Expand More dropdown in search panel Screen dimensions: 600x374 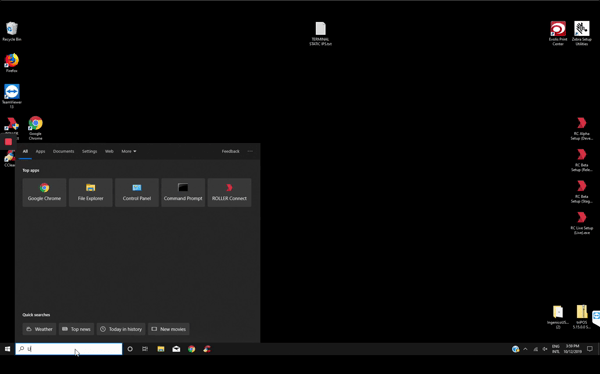point(129,151)
